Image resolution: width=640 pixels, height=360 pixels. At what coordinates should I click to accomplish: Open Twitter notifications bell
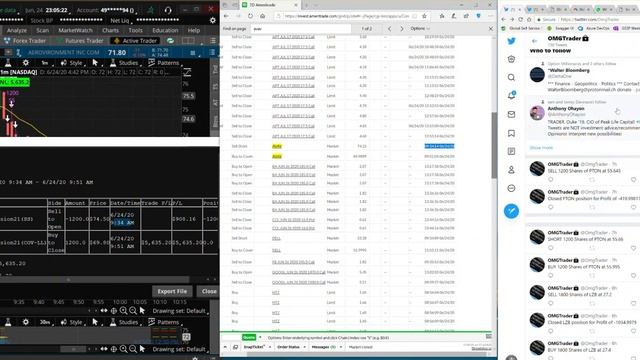click(x=511, y=96)
